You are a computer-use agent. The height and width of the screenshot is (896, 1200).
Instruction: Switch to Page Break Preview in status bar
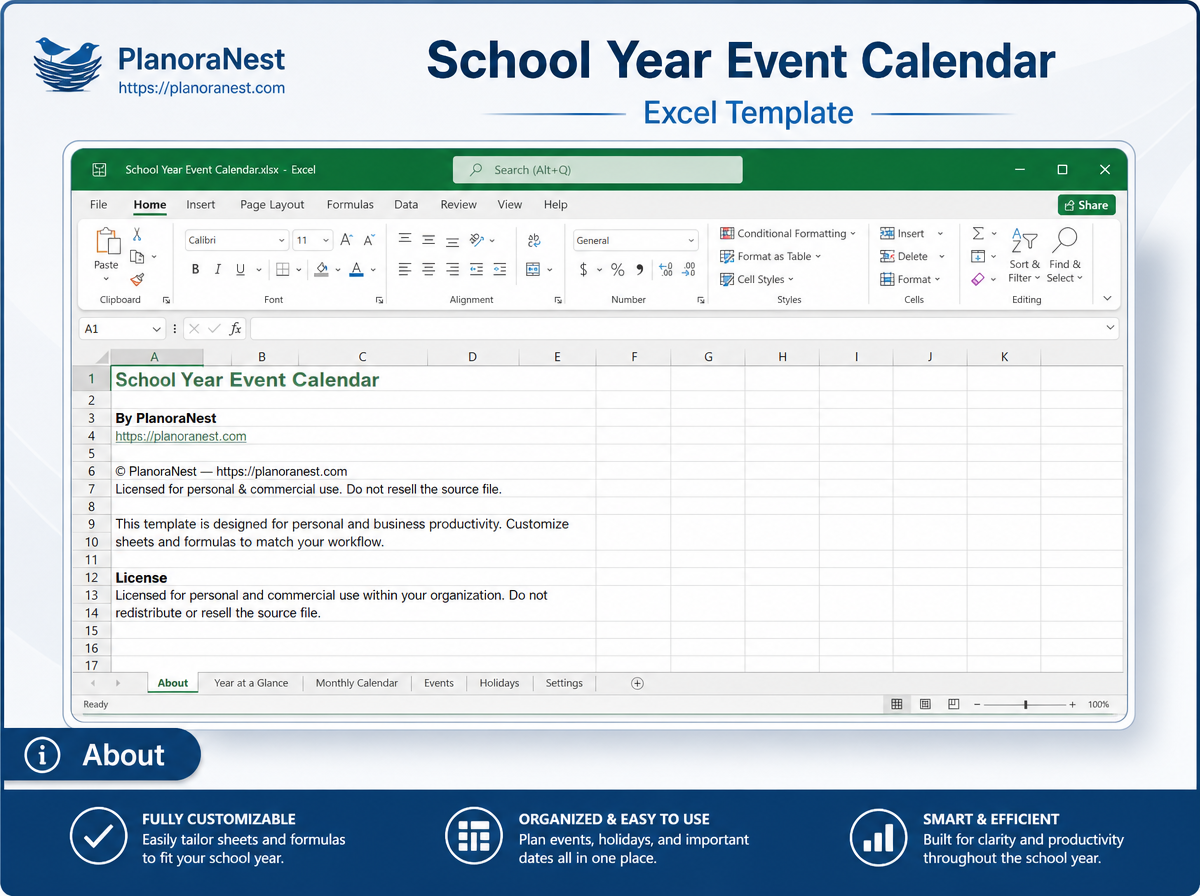[954, 705]
